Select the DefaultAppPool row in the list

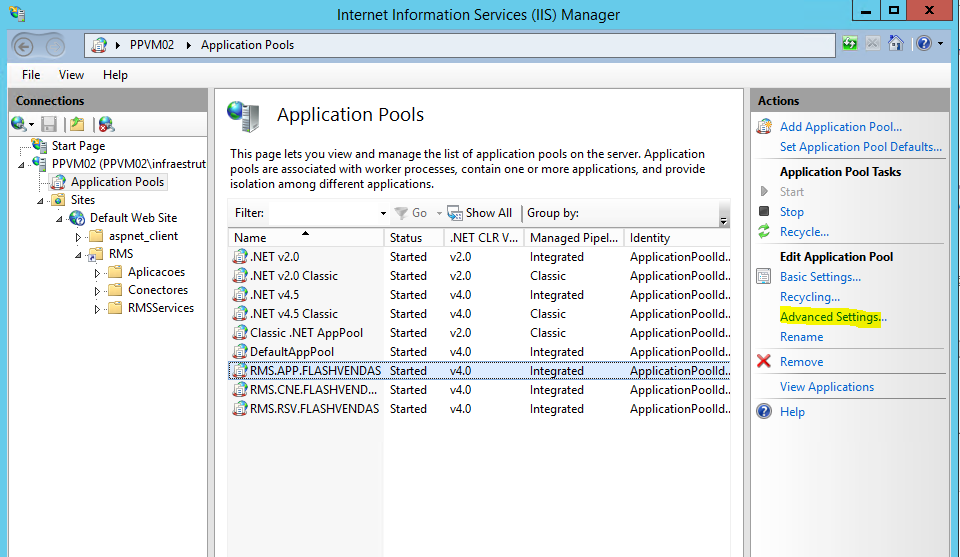point(292,352)
